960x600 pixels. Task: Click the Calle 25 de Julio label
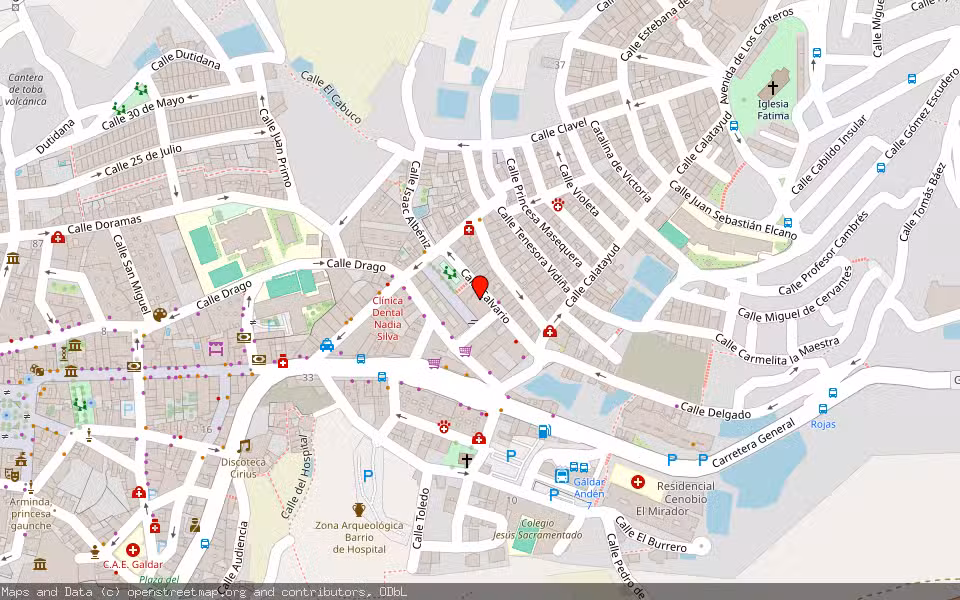point(143,160)
